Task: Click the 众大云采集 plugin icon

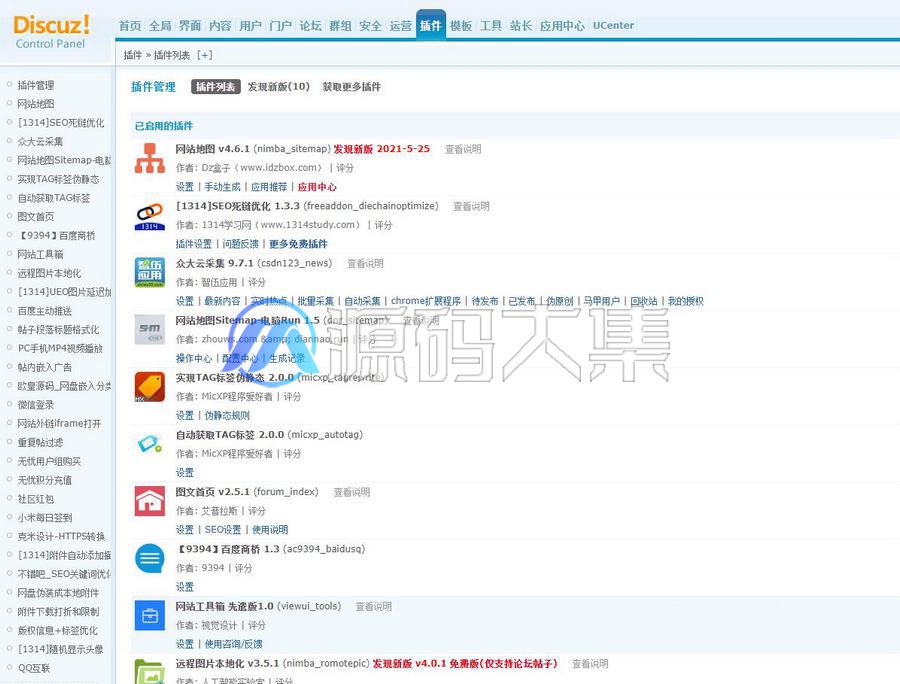Action: click(150, 272)
